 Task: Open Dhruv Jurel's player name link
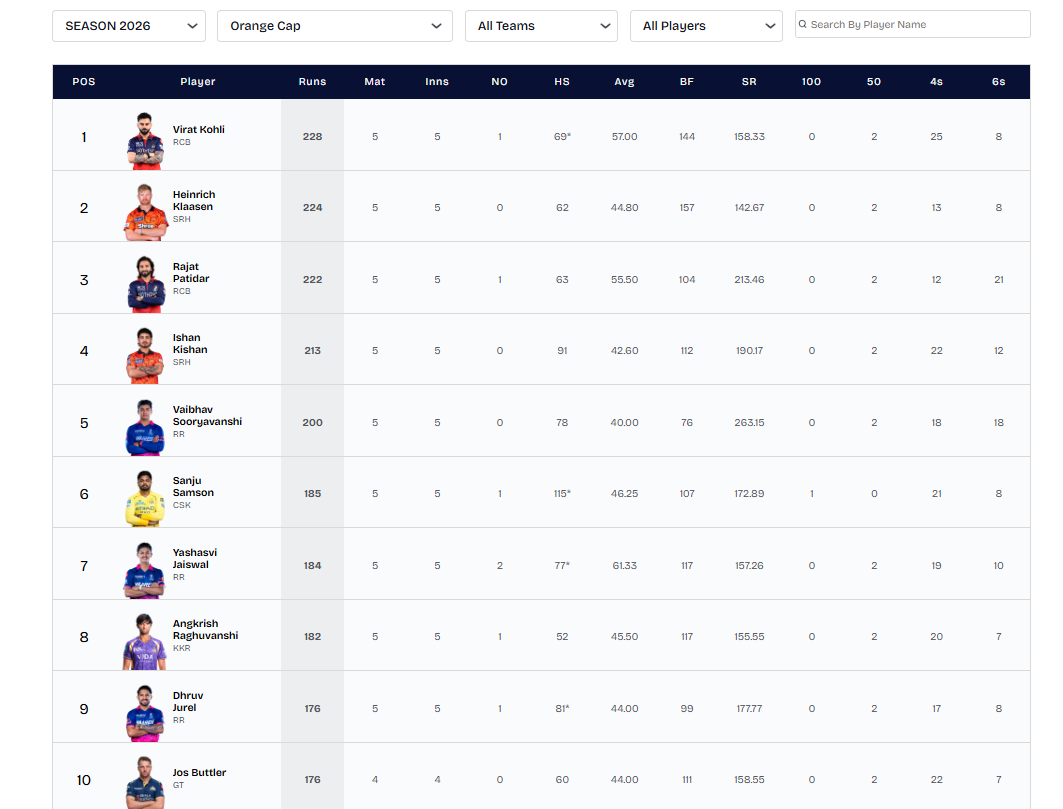click(x=187, y=701)
